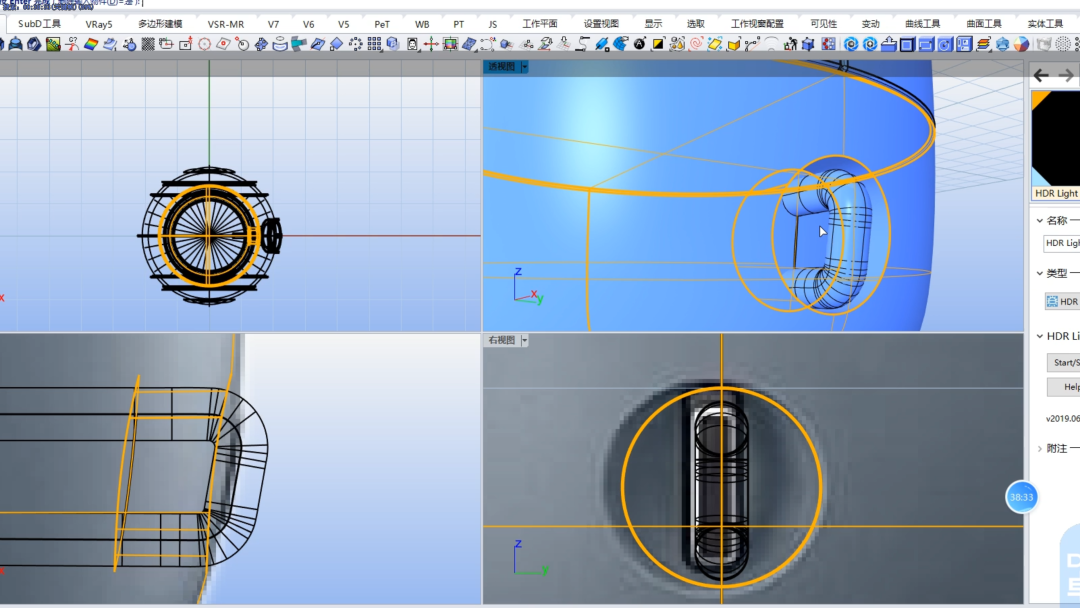This screenshot has width=1080, height=608.
Task: Select the 设置视图 tab
Action: [x=601, y=24]
